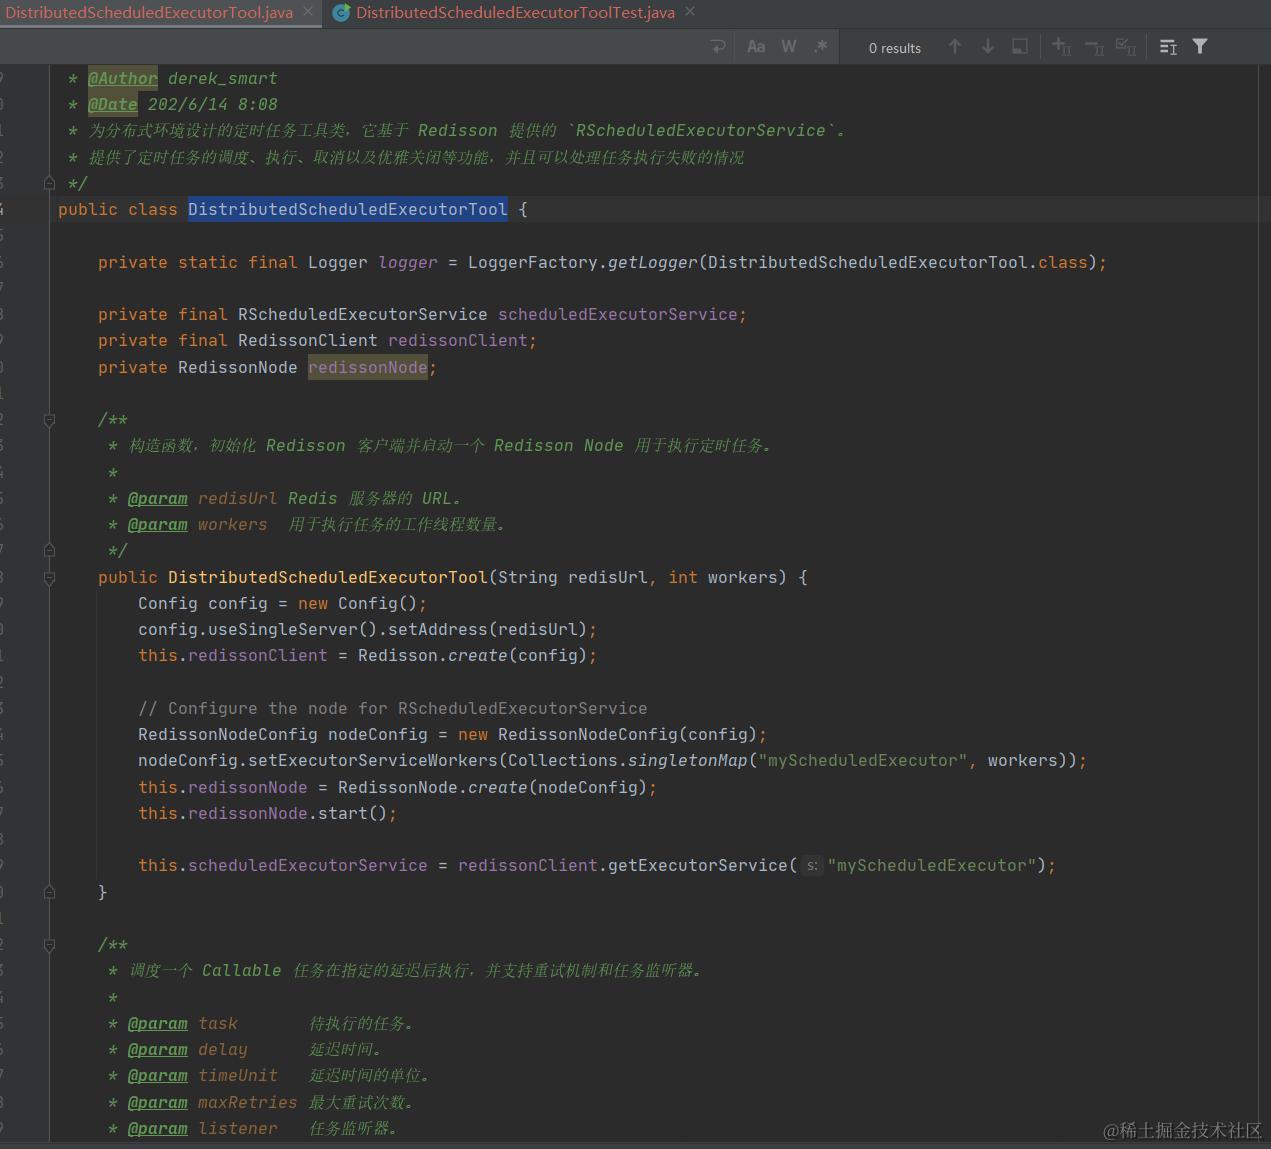1271x1149 pixels.
Task: Collapse the Callable task Javadoc block
Action: [49, 945]
